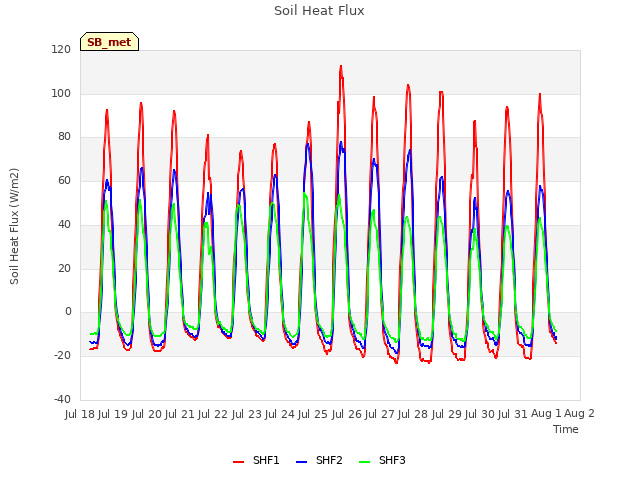Click the Jul 20 x-axis tick label
Screen dimensions: 640x480
pyautogui.click(x=147, y=414)
